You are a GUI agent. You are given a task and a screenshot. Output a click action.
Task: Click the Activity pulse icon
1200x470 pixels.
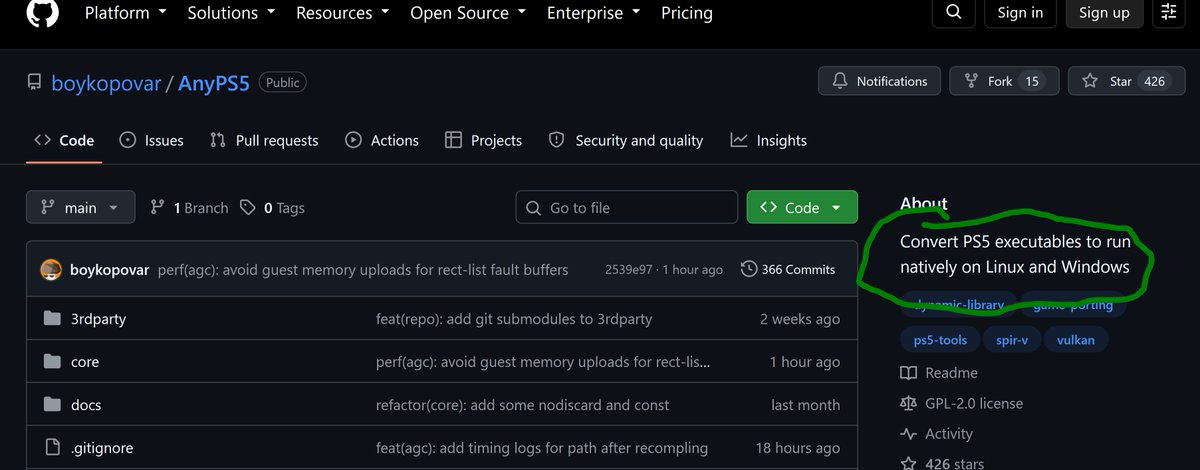point(908,434)
